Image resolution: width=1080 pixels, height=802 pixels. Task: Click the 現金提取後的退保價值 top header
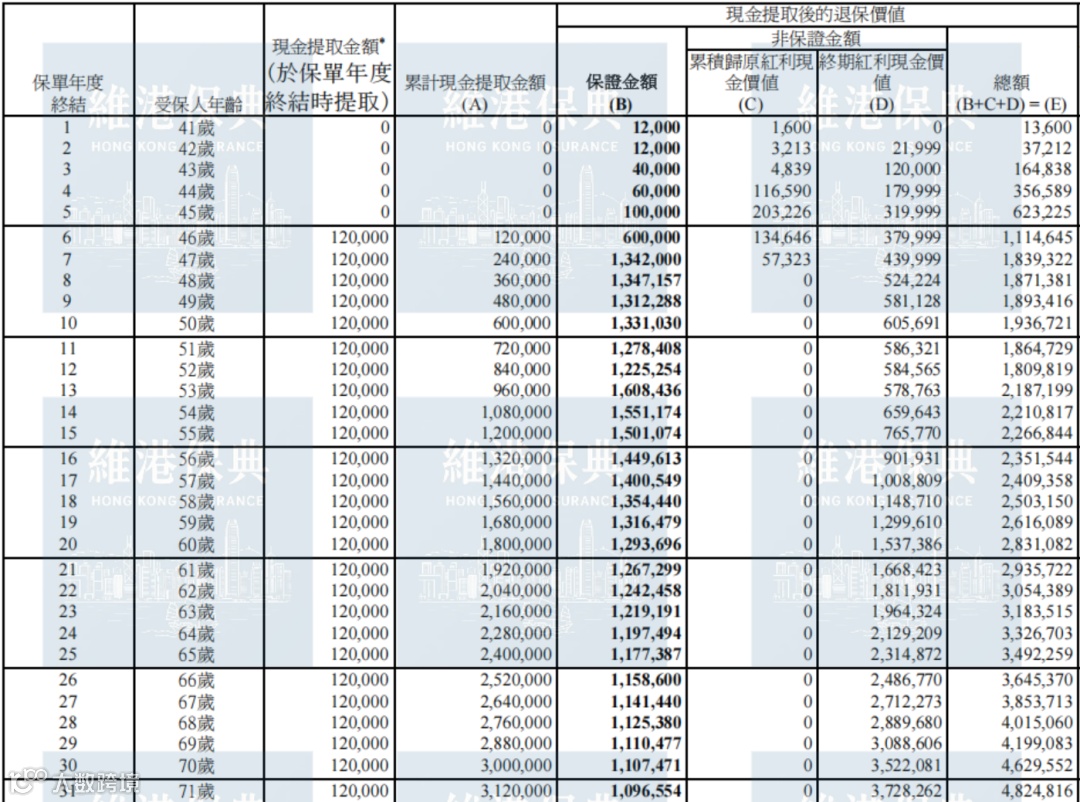(x=816, y=14)
